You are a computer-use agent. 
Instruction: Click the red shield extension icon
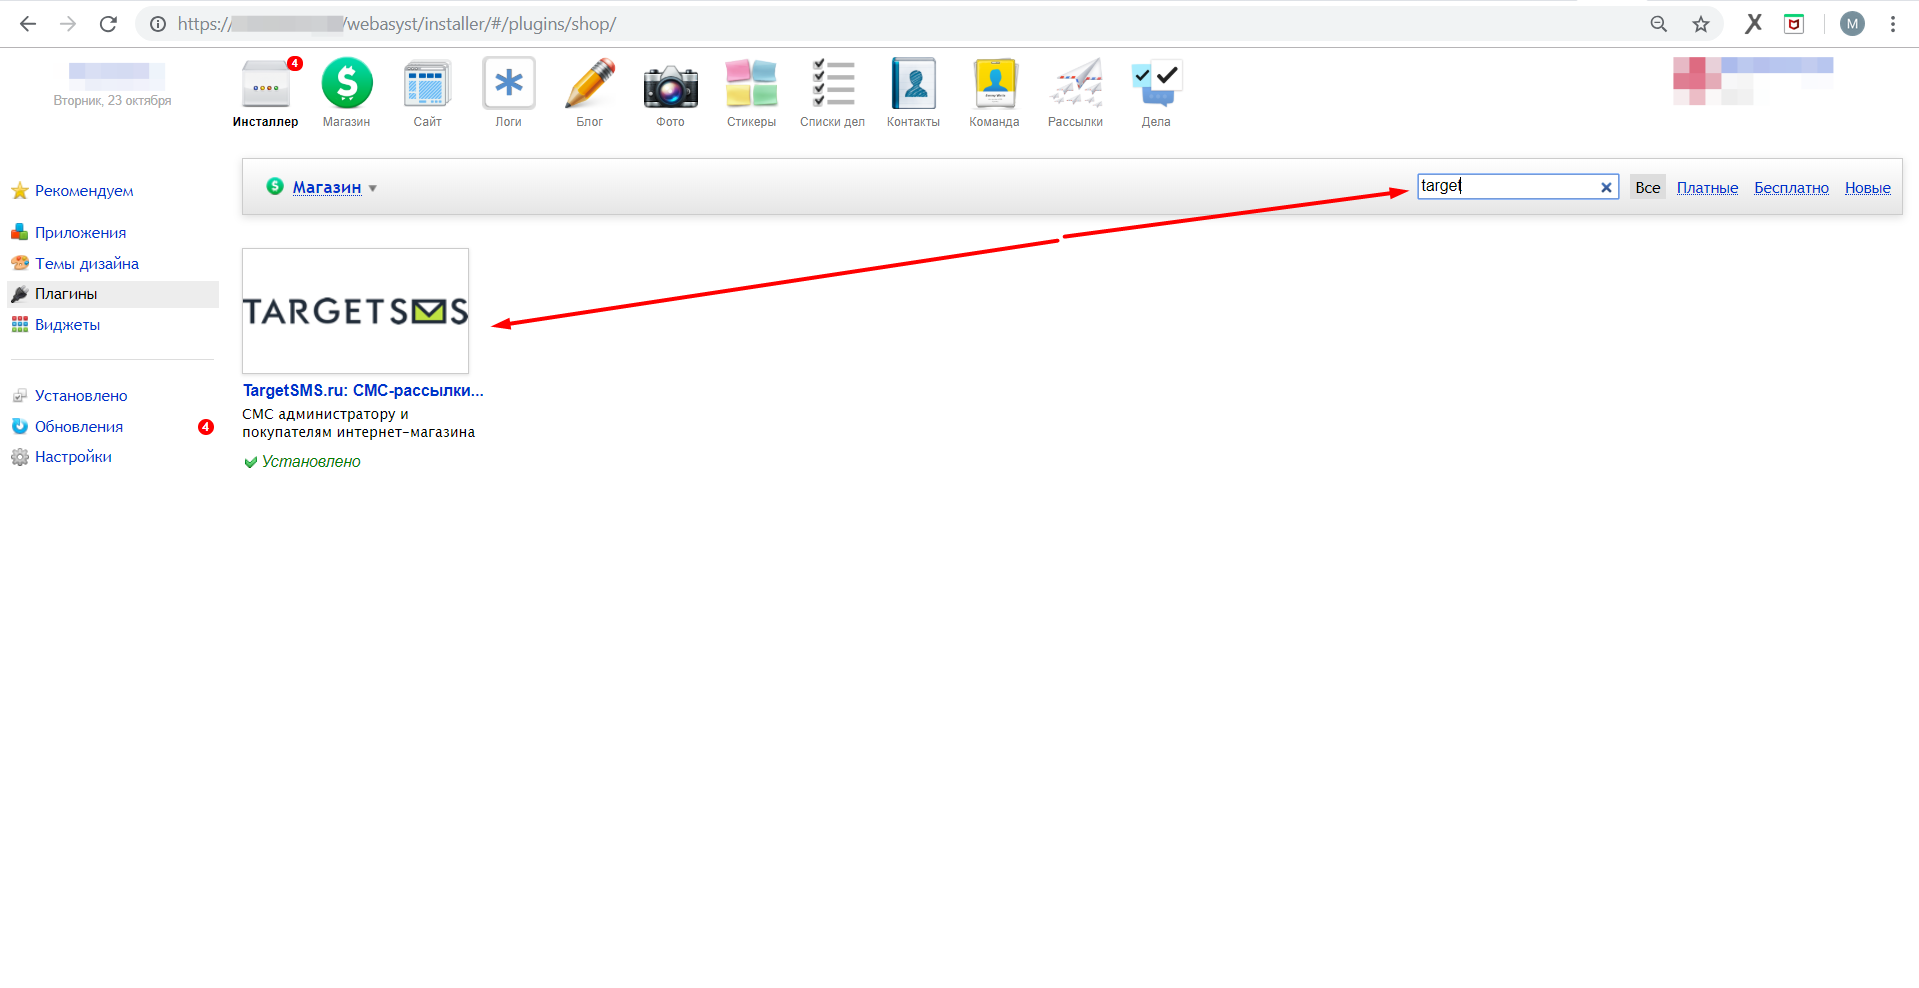(1794, 24)
